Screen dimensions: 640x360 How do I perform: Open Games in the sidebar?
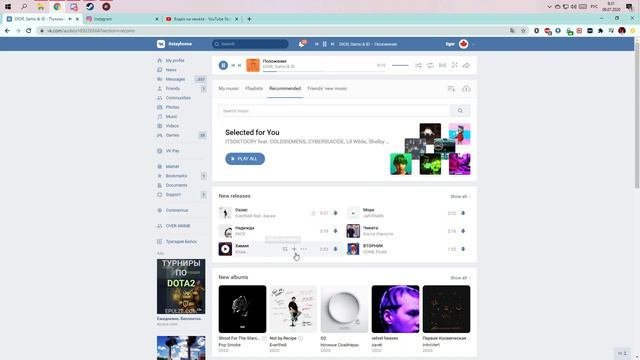click(172, 135)
